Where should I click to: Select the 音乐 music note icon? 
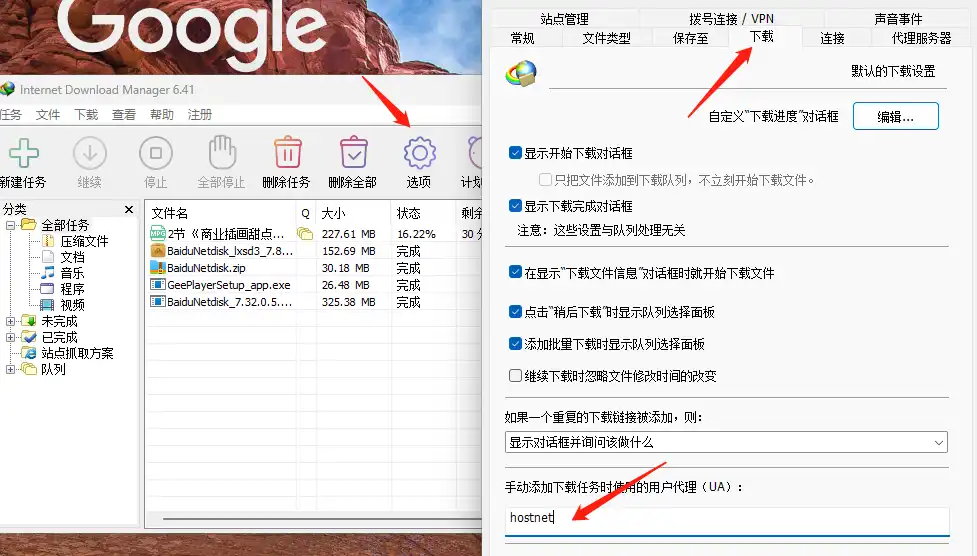[48, 272]
